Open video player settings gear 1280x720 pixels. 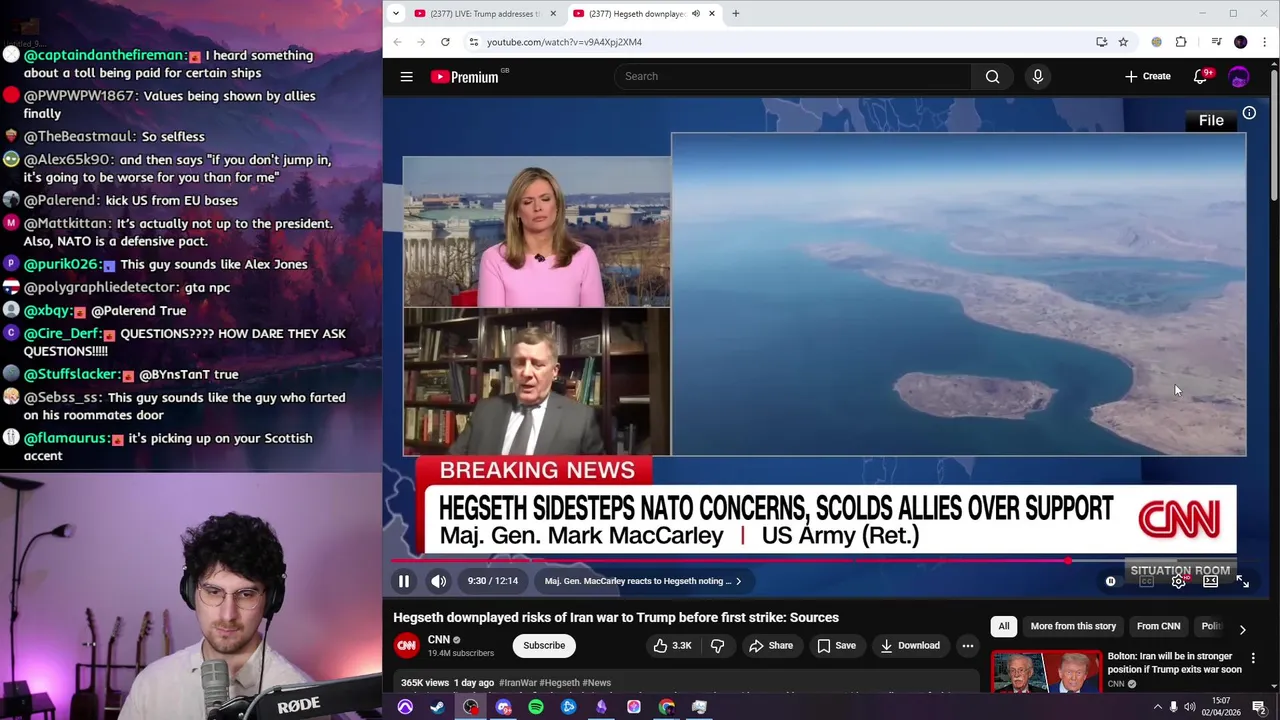pos(1179,581)
